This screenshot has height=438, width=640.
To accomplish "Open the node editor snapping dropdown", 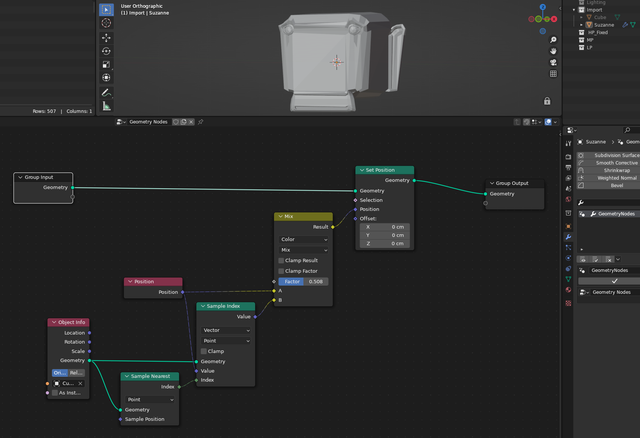I will [536, 122].
